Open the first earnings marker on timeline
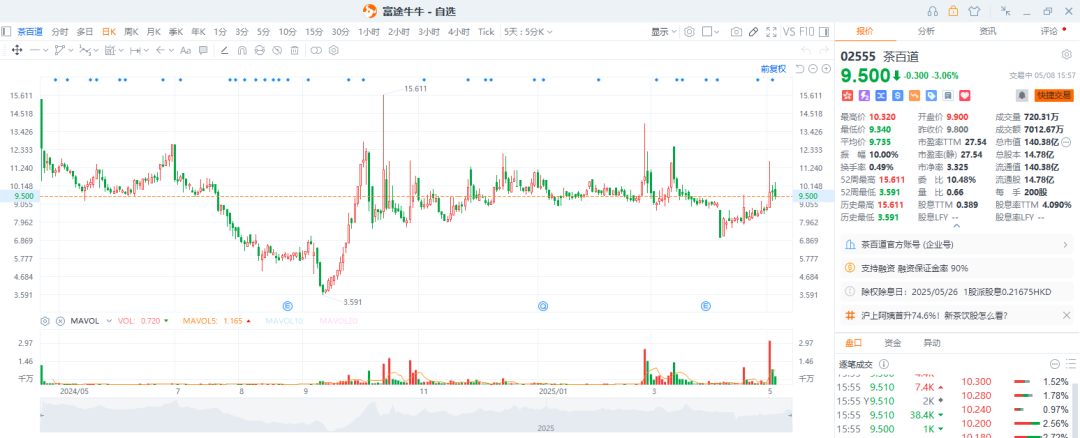The image size is (1080, 438). tap(288, 305)
